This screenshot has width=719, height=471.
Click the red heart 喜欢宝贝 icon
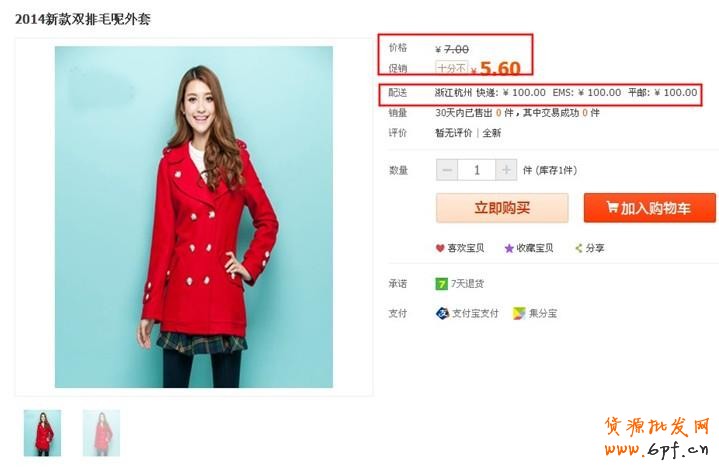pos(440,248)
